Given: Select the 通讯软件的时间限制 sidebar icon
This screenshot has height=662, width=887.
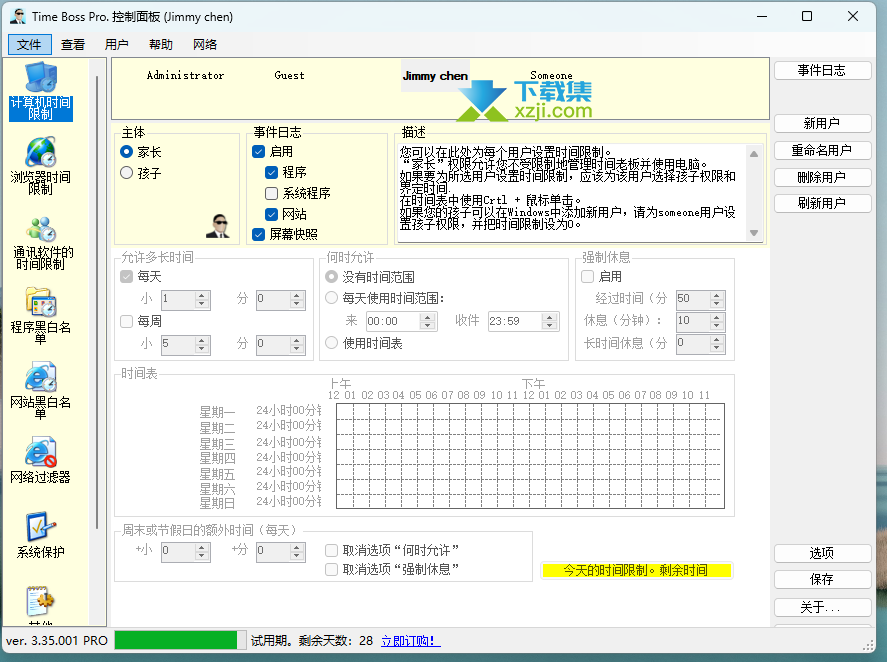Looking at the screenshot, I should tap(41, 242).
